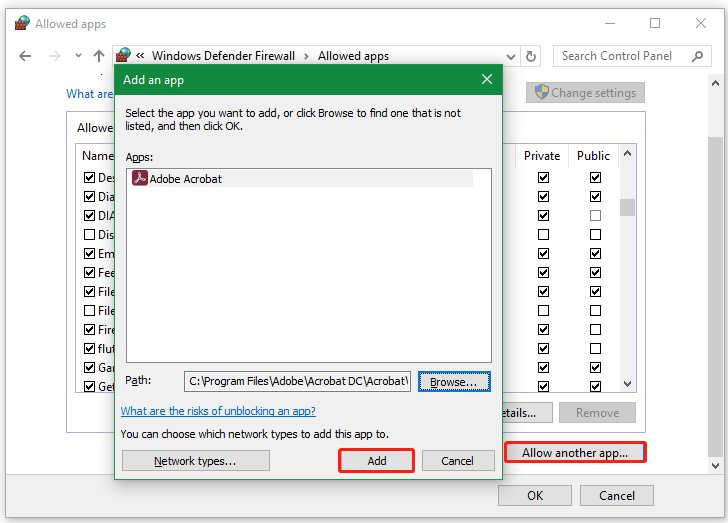
Task: Click Allowed apps breadcrumb
Action: 353,56
